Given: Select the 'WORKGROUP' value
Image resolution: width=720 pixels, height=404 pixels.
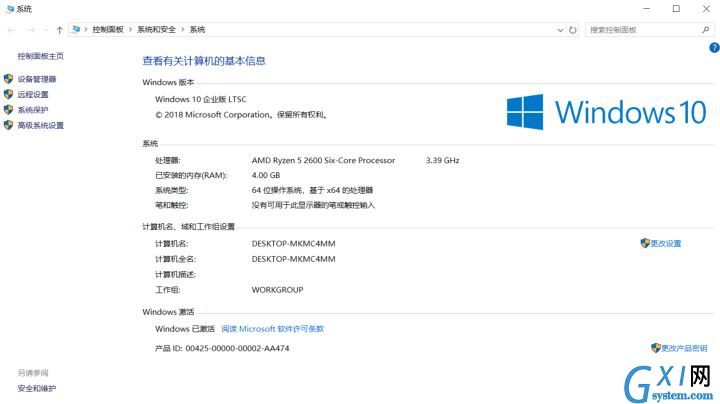Looking at the screenshot, I should coord(277,290).
